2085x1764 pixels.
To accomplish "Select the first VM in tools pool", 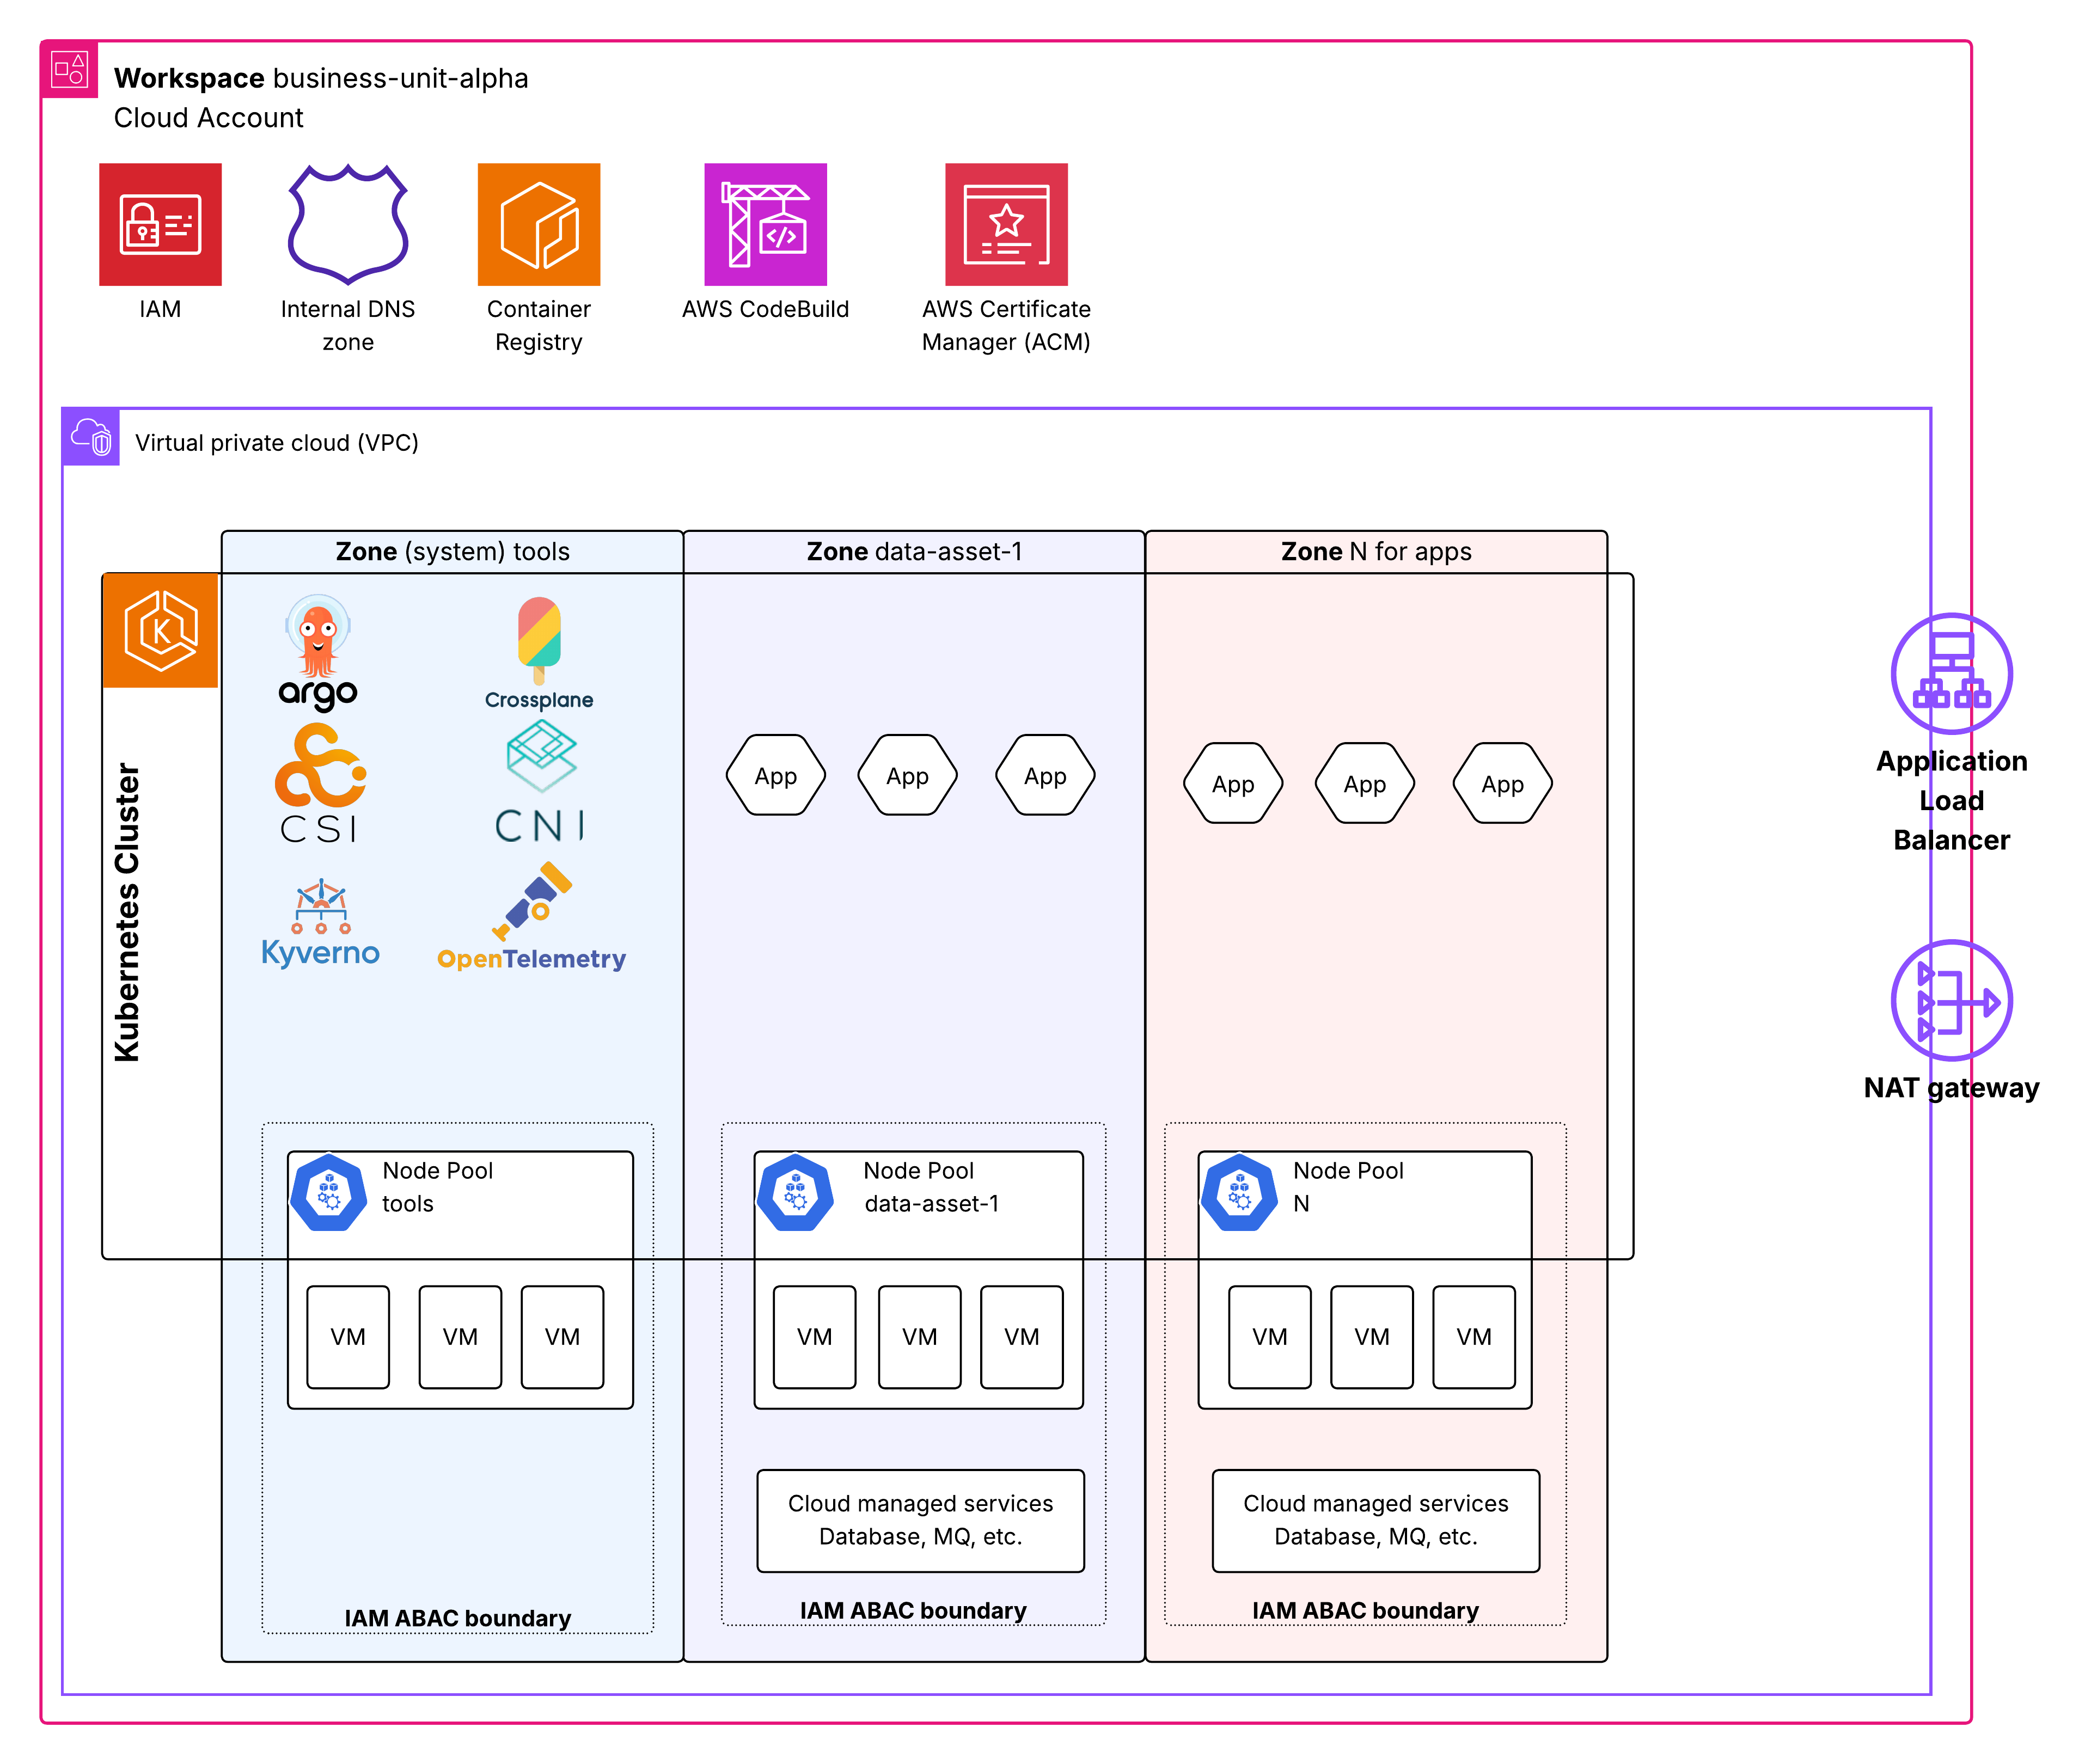I will (x=347, y=1336).
